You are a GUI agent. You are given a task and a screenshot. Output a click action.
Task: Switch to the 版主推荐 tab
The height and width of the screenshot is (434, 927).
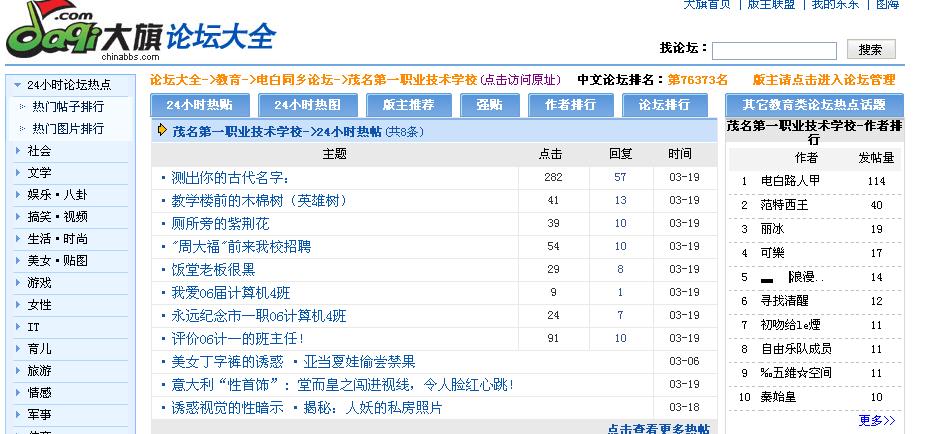click(x=408, y=105)
